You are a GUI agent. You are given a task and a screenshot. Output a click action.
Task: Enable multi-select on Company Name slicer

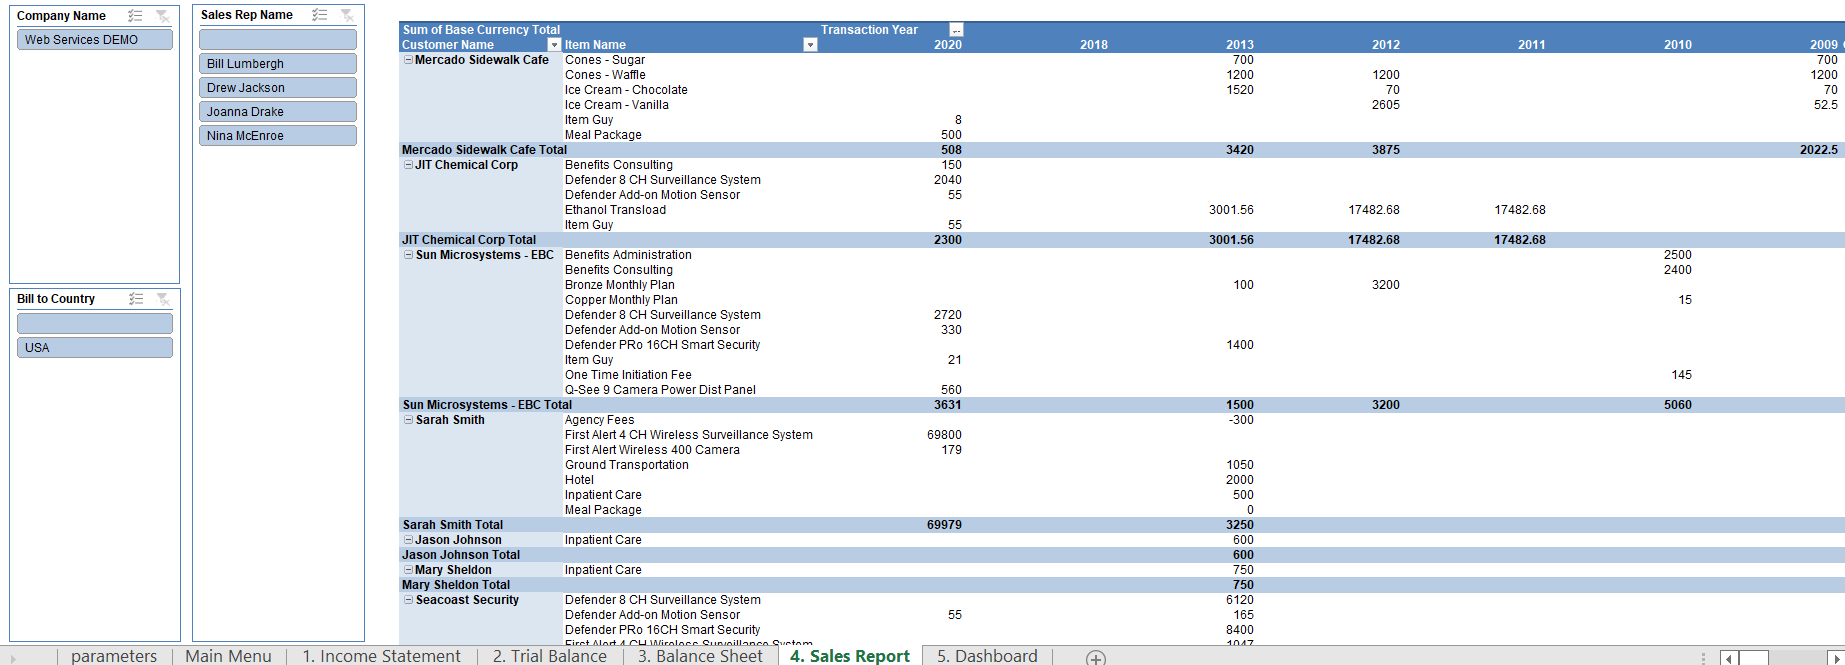coord(135,16)
